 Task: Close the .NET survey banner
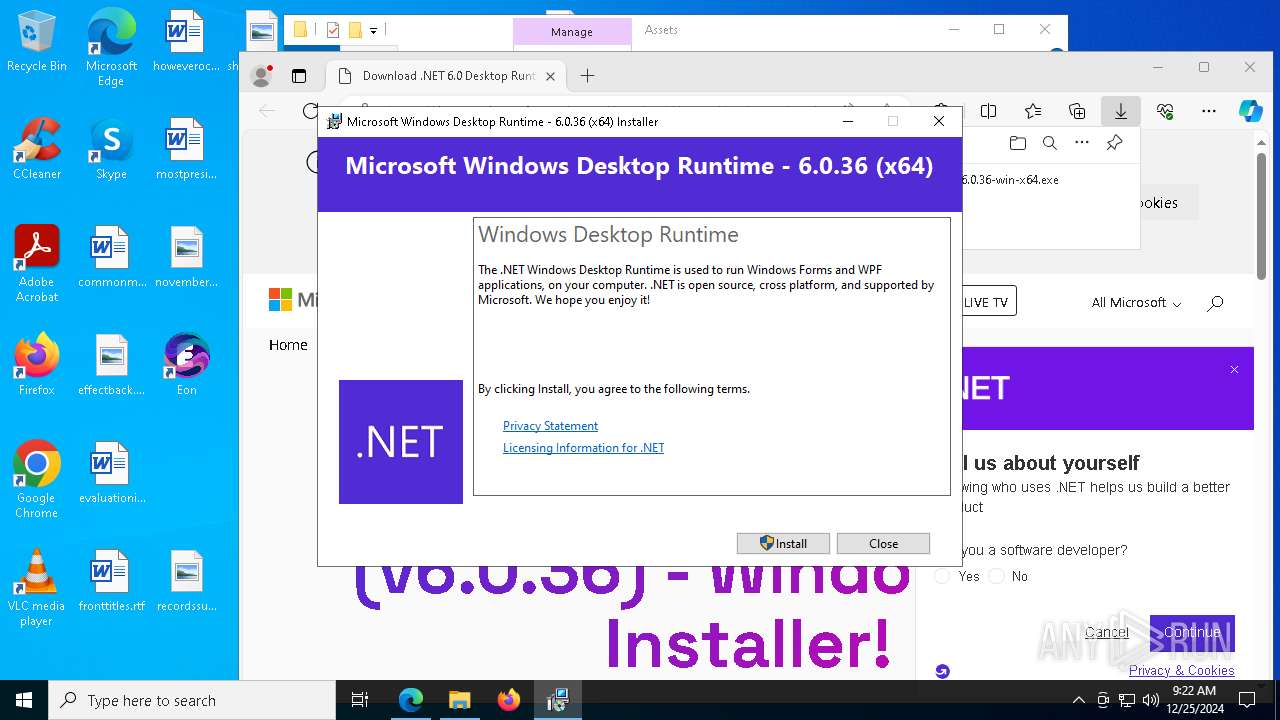point(1234,370)
